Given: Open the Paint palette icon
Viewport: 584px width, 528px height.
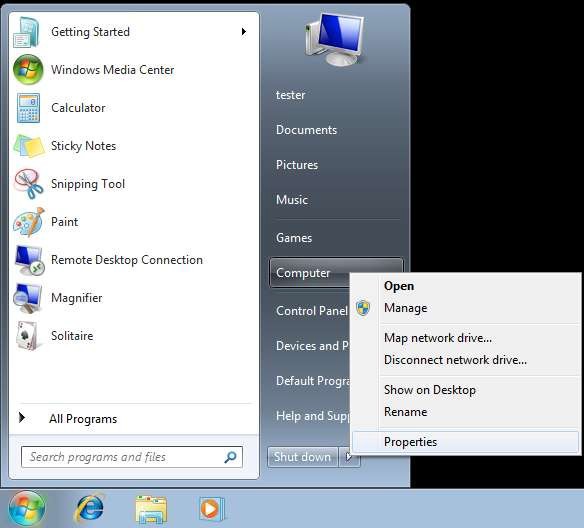Looking at the screenshot, I should (29, 222).
